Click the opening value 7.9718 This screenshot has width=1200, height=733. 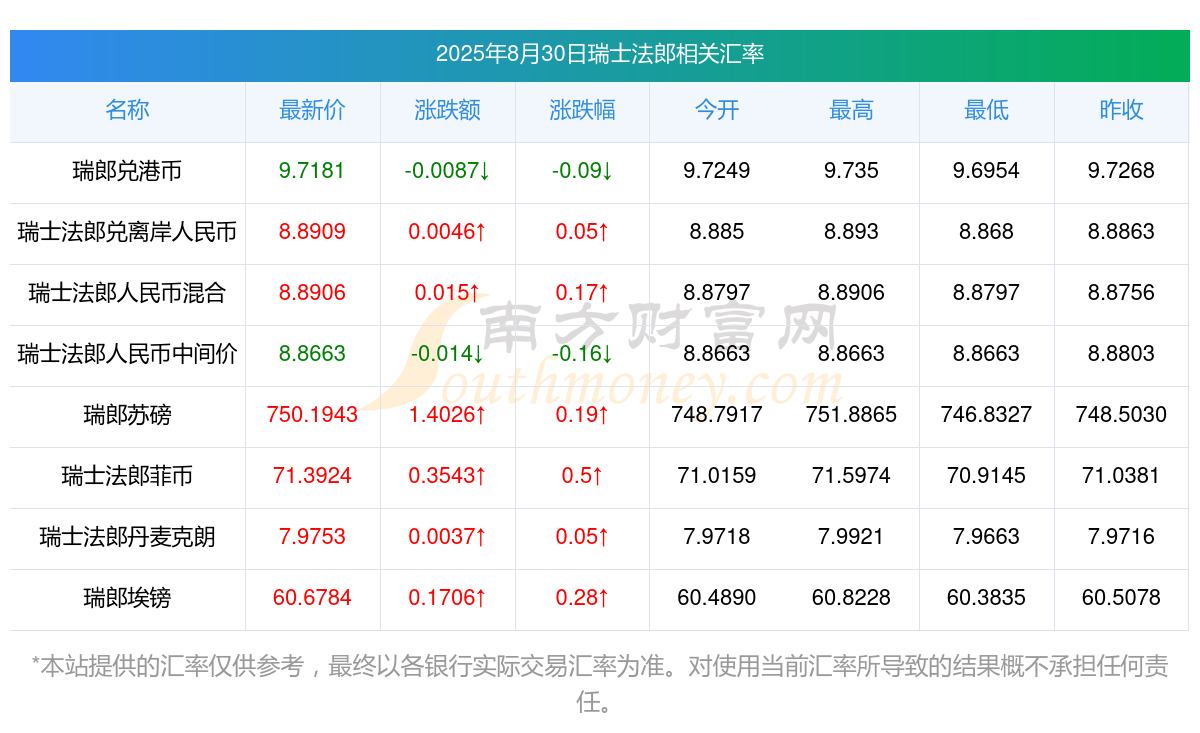click(717, 537)
